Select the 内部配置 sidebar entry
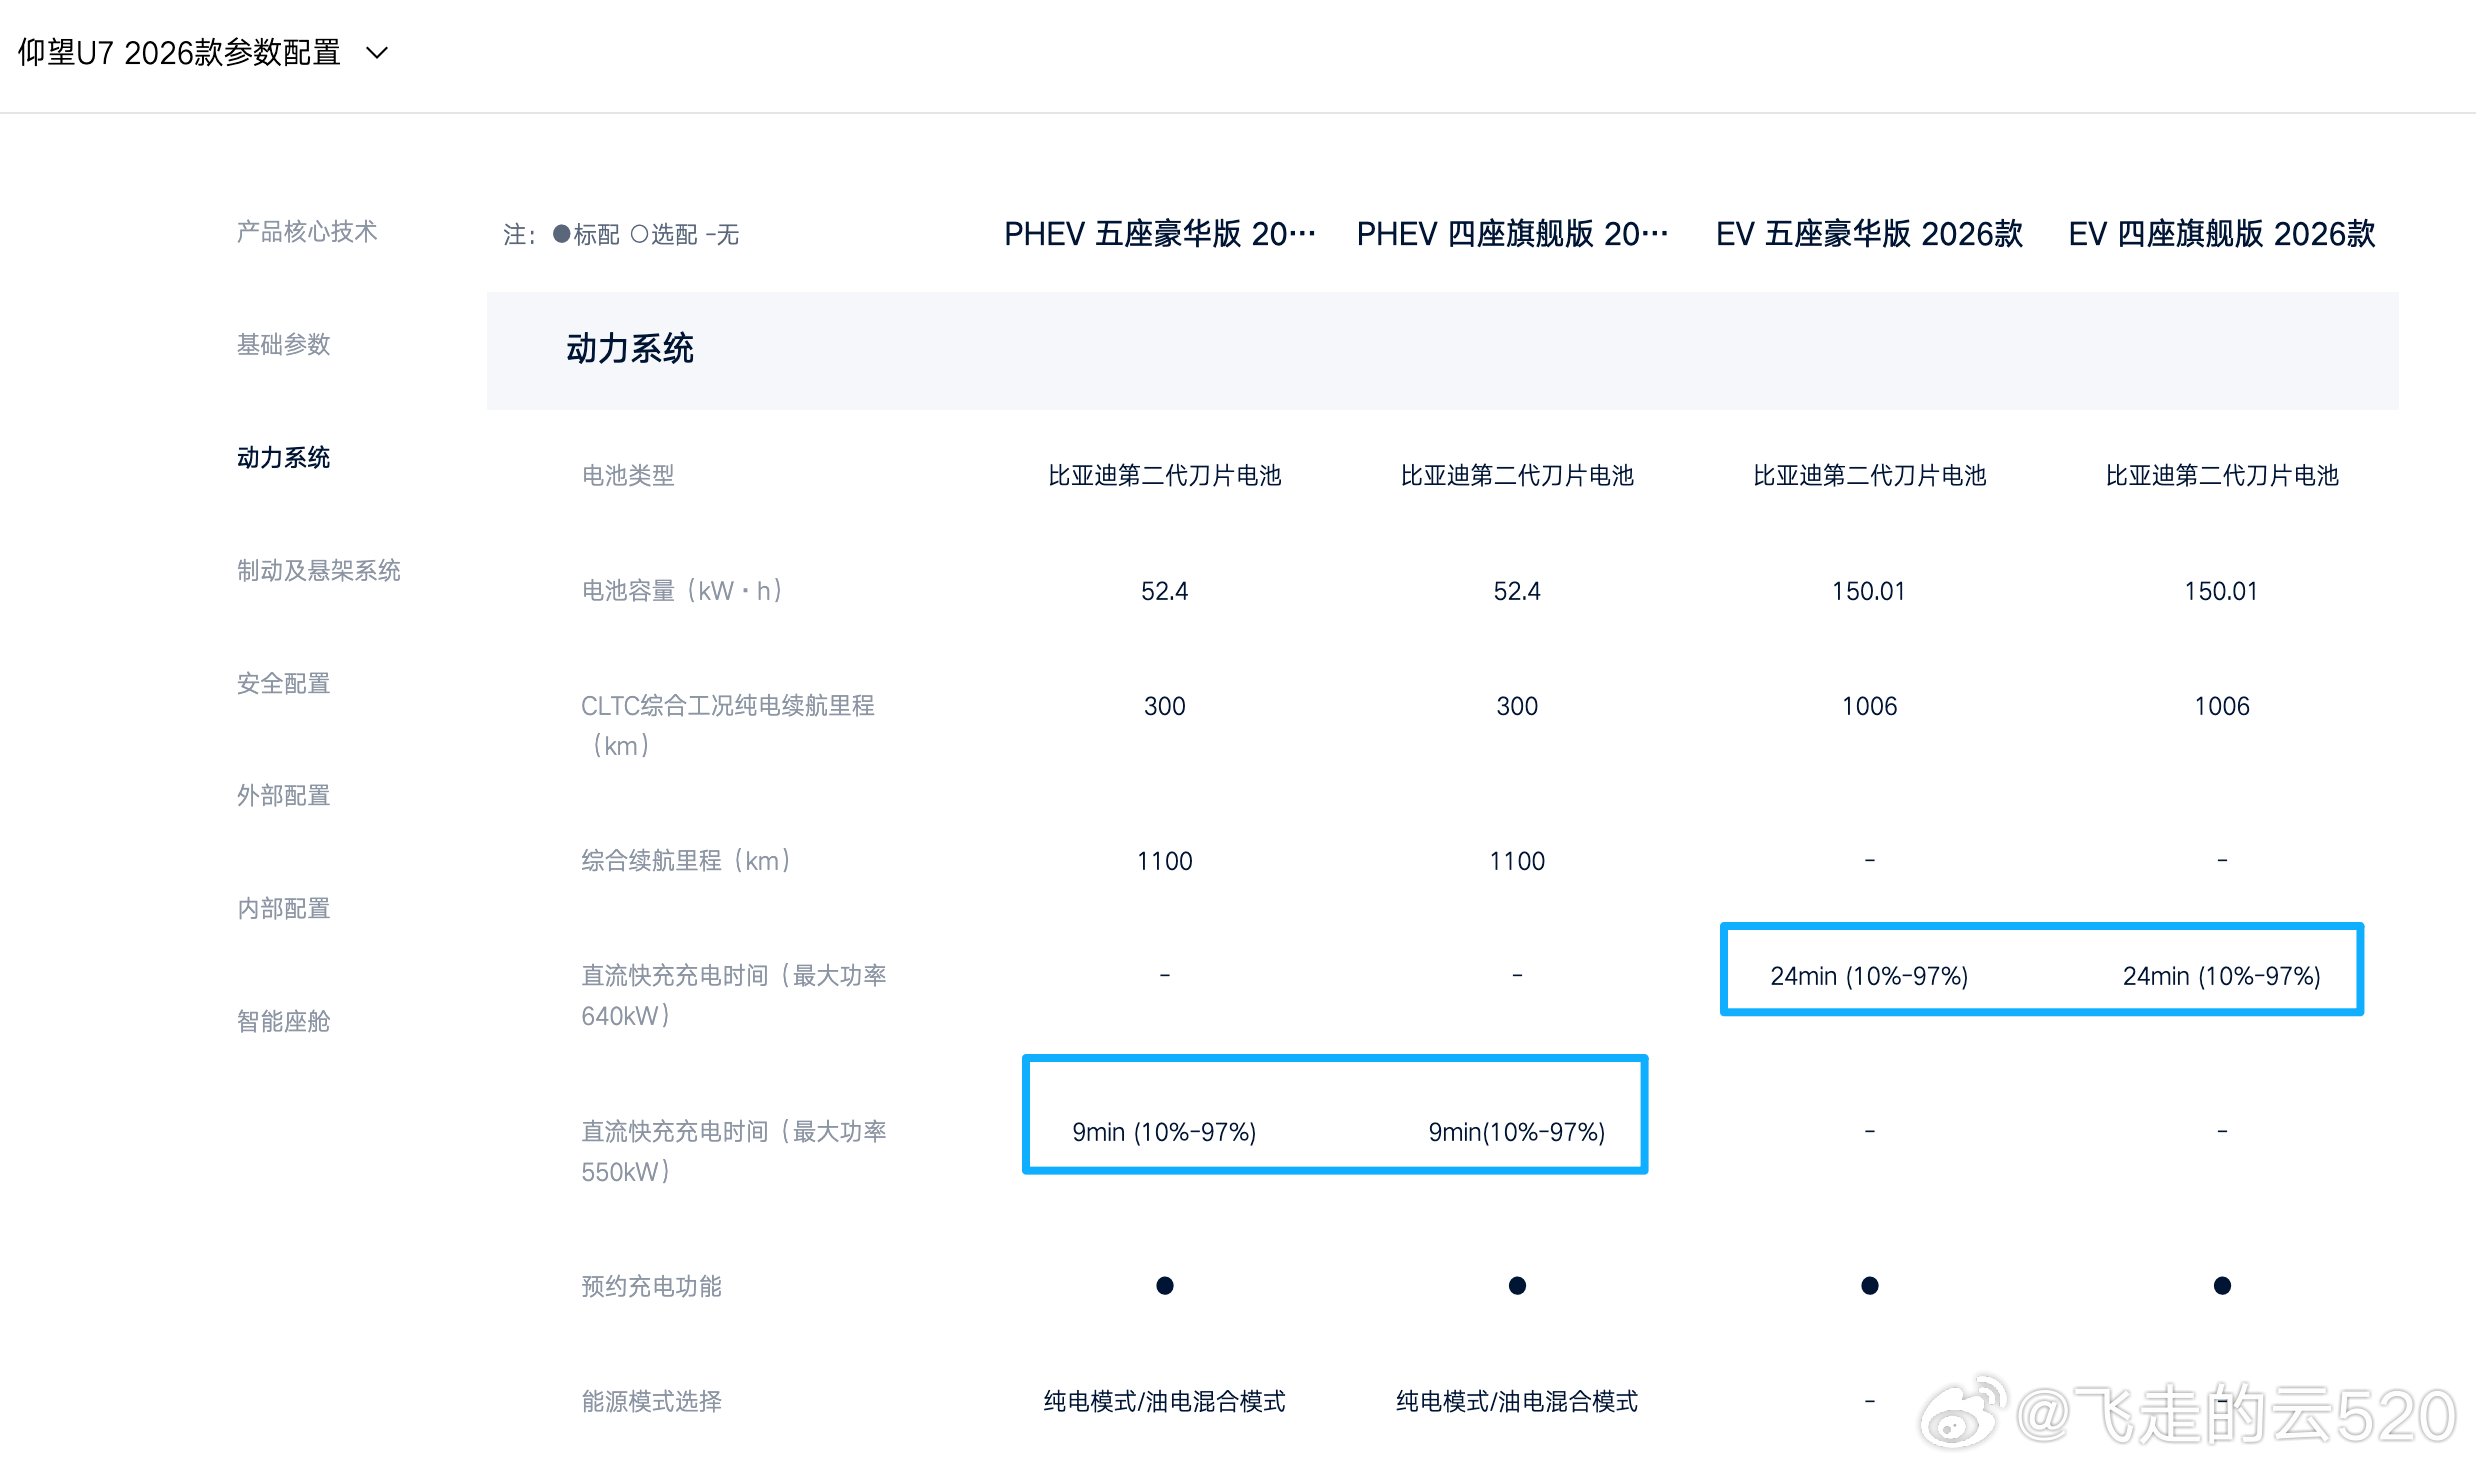Viewport: 2476px width, 1474px height. tap(283, 908)
